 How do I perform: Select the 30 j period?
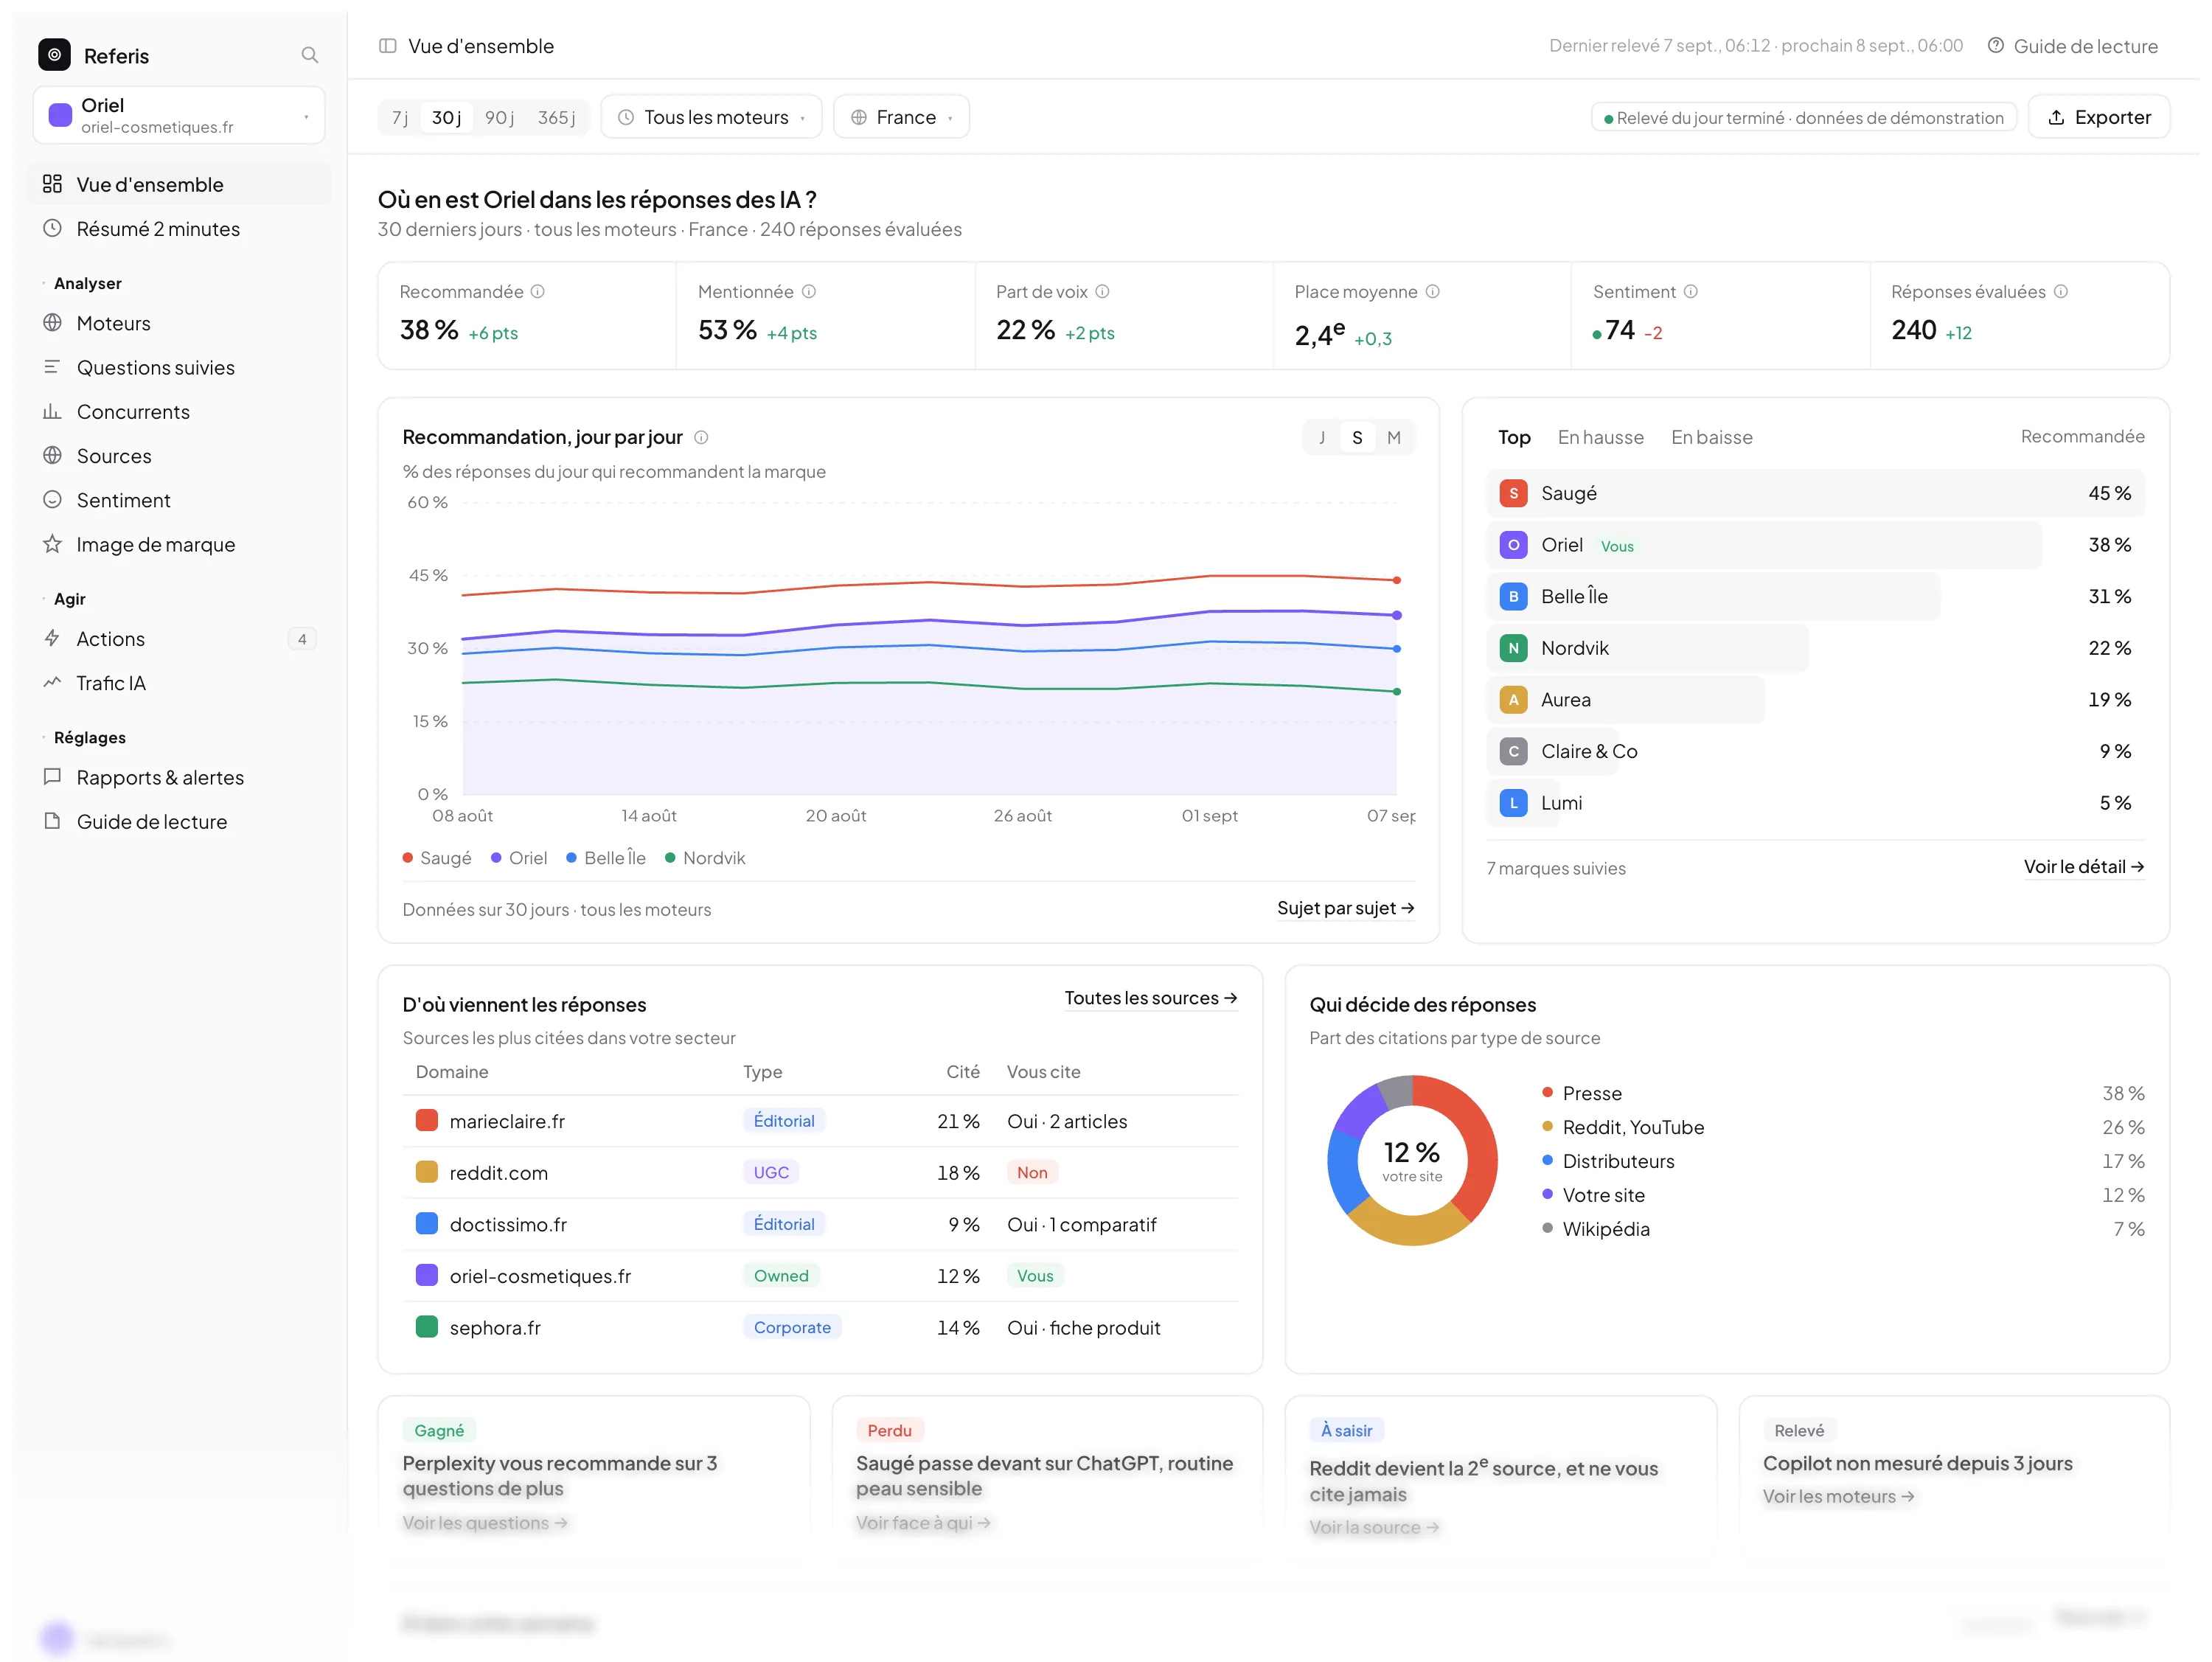446,117
